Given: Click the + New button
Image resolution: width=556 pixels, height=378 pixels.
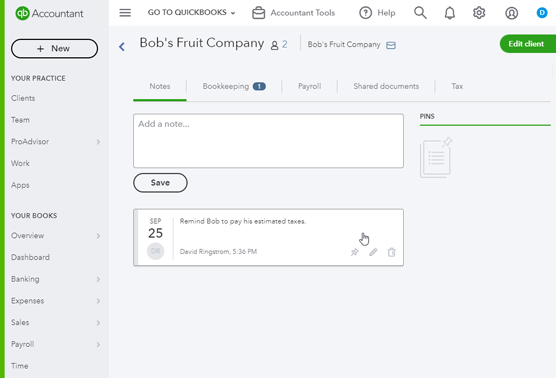Looking at the screenshot, I should (54, 49).
